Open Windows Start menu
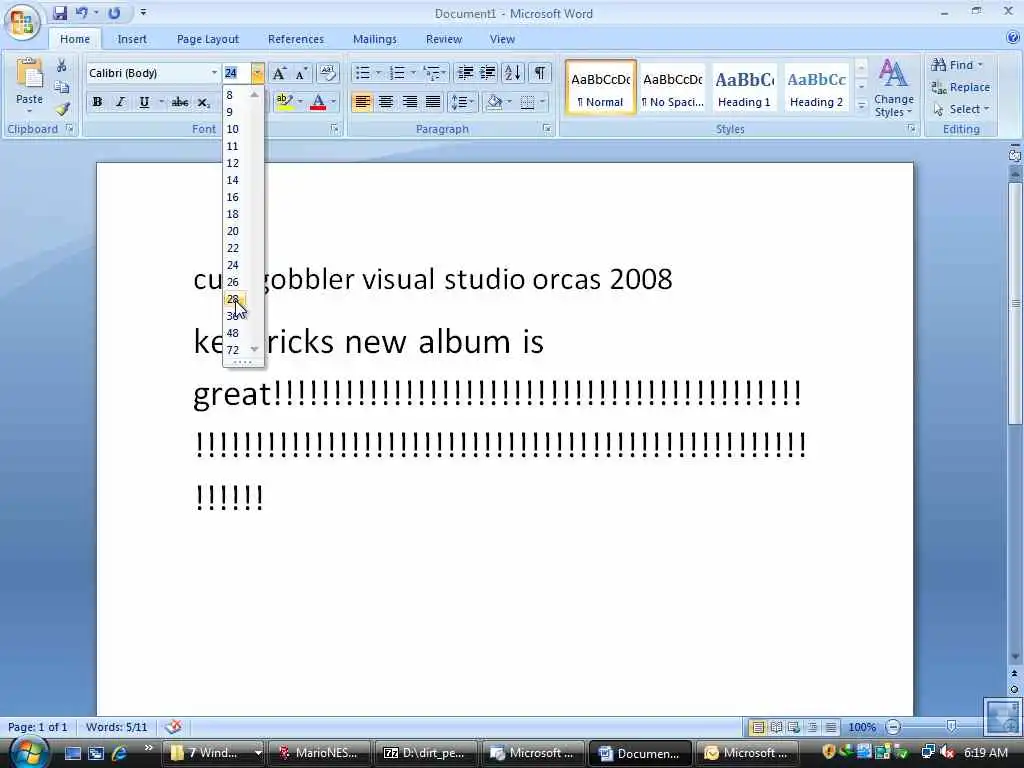 (x=29, y=752)
